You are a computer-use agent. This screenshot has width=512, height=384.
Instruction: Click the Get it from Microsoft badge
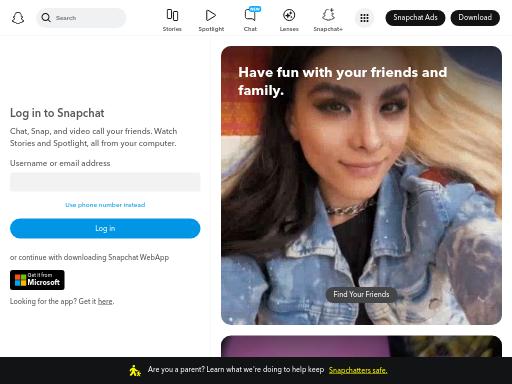pos(37,280)
